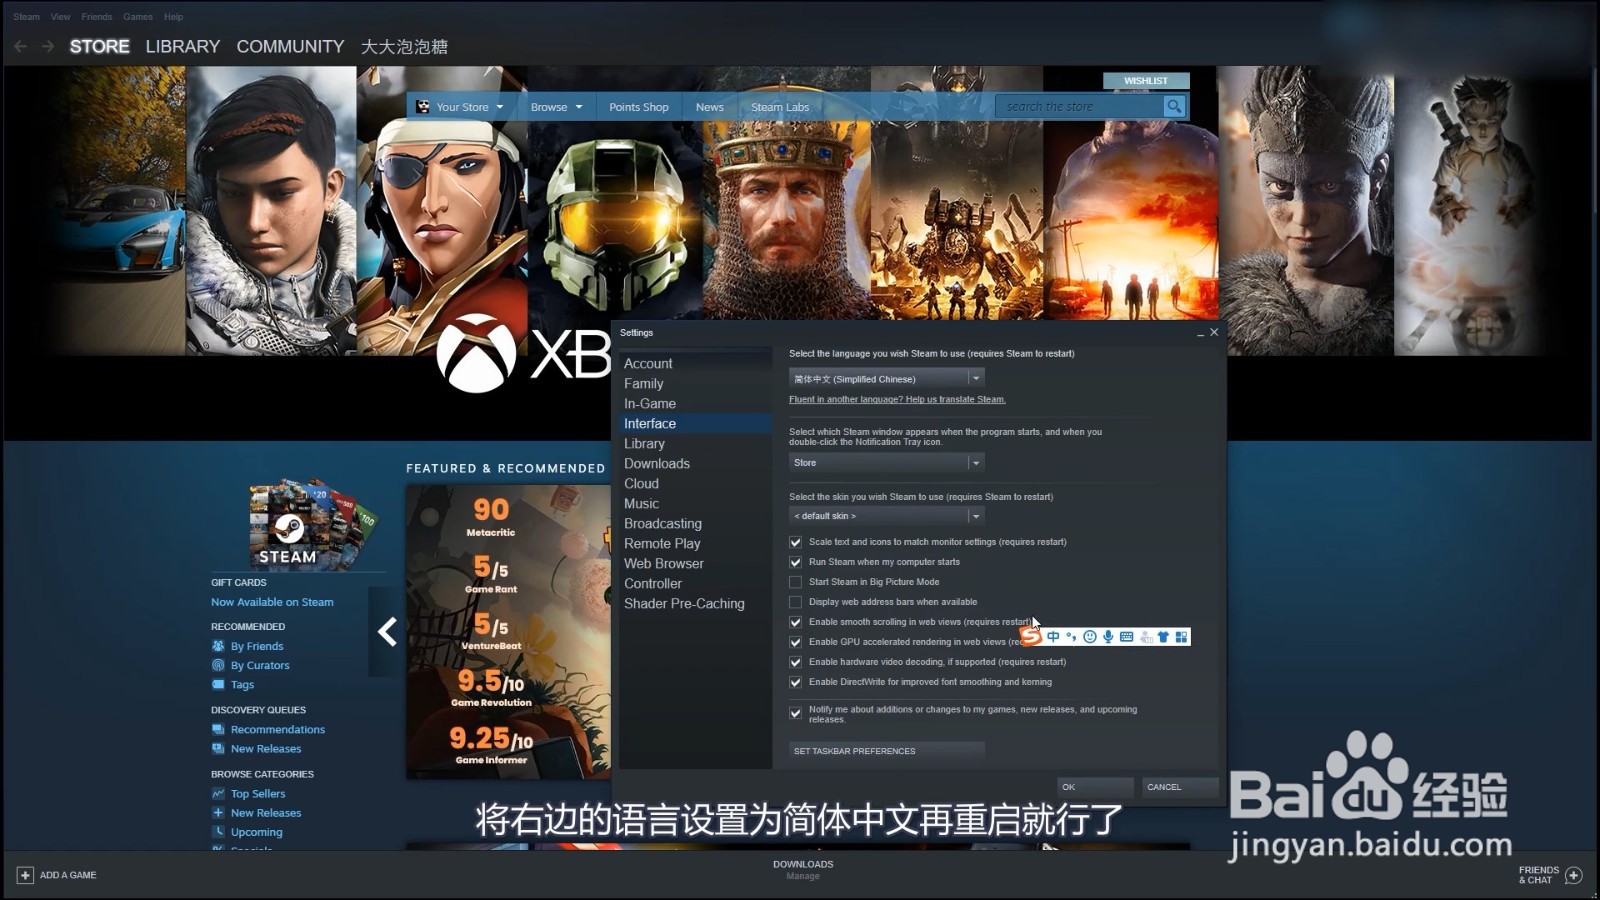Toggle GPU accelerated rendering checkbox
Viewport: 1600px width, 900px height.
coord(796,642)
